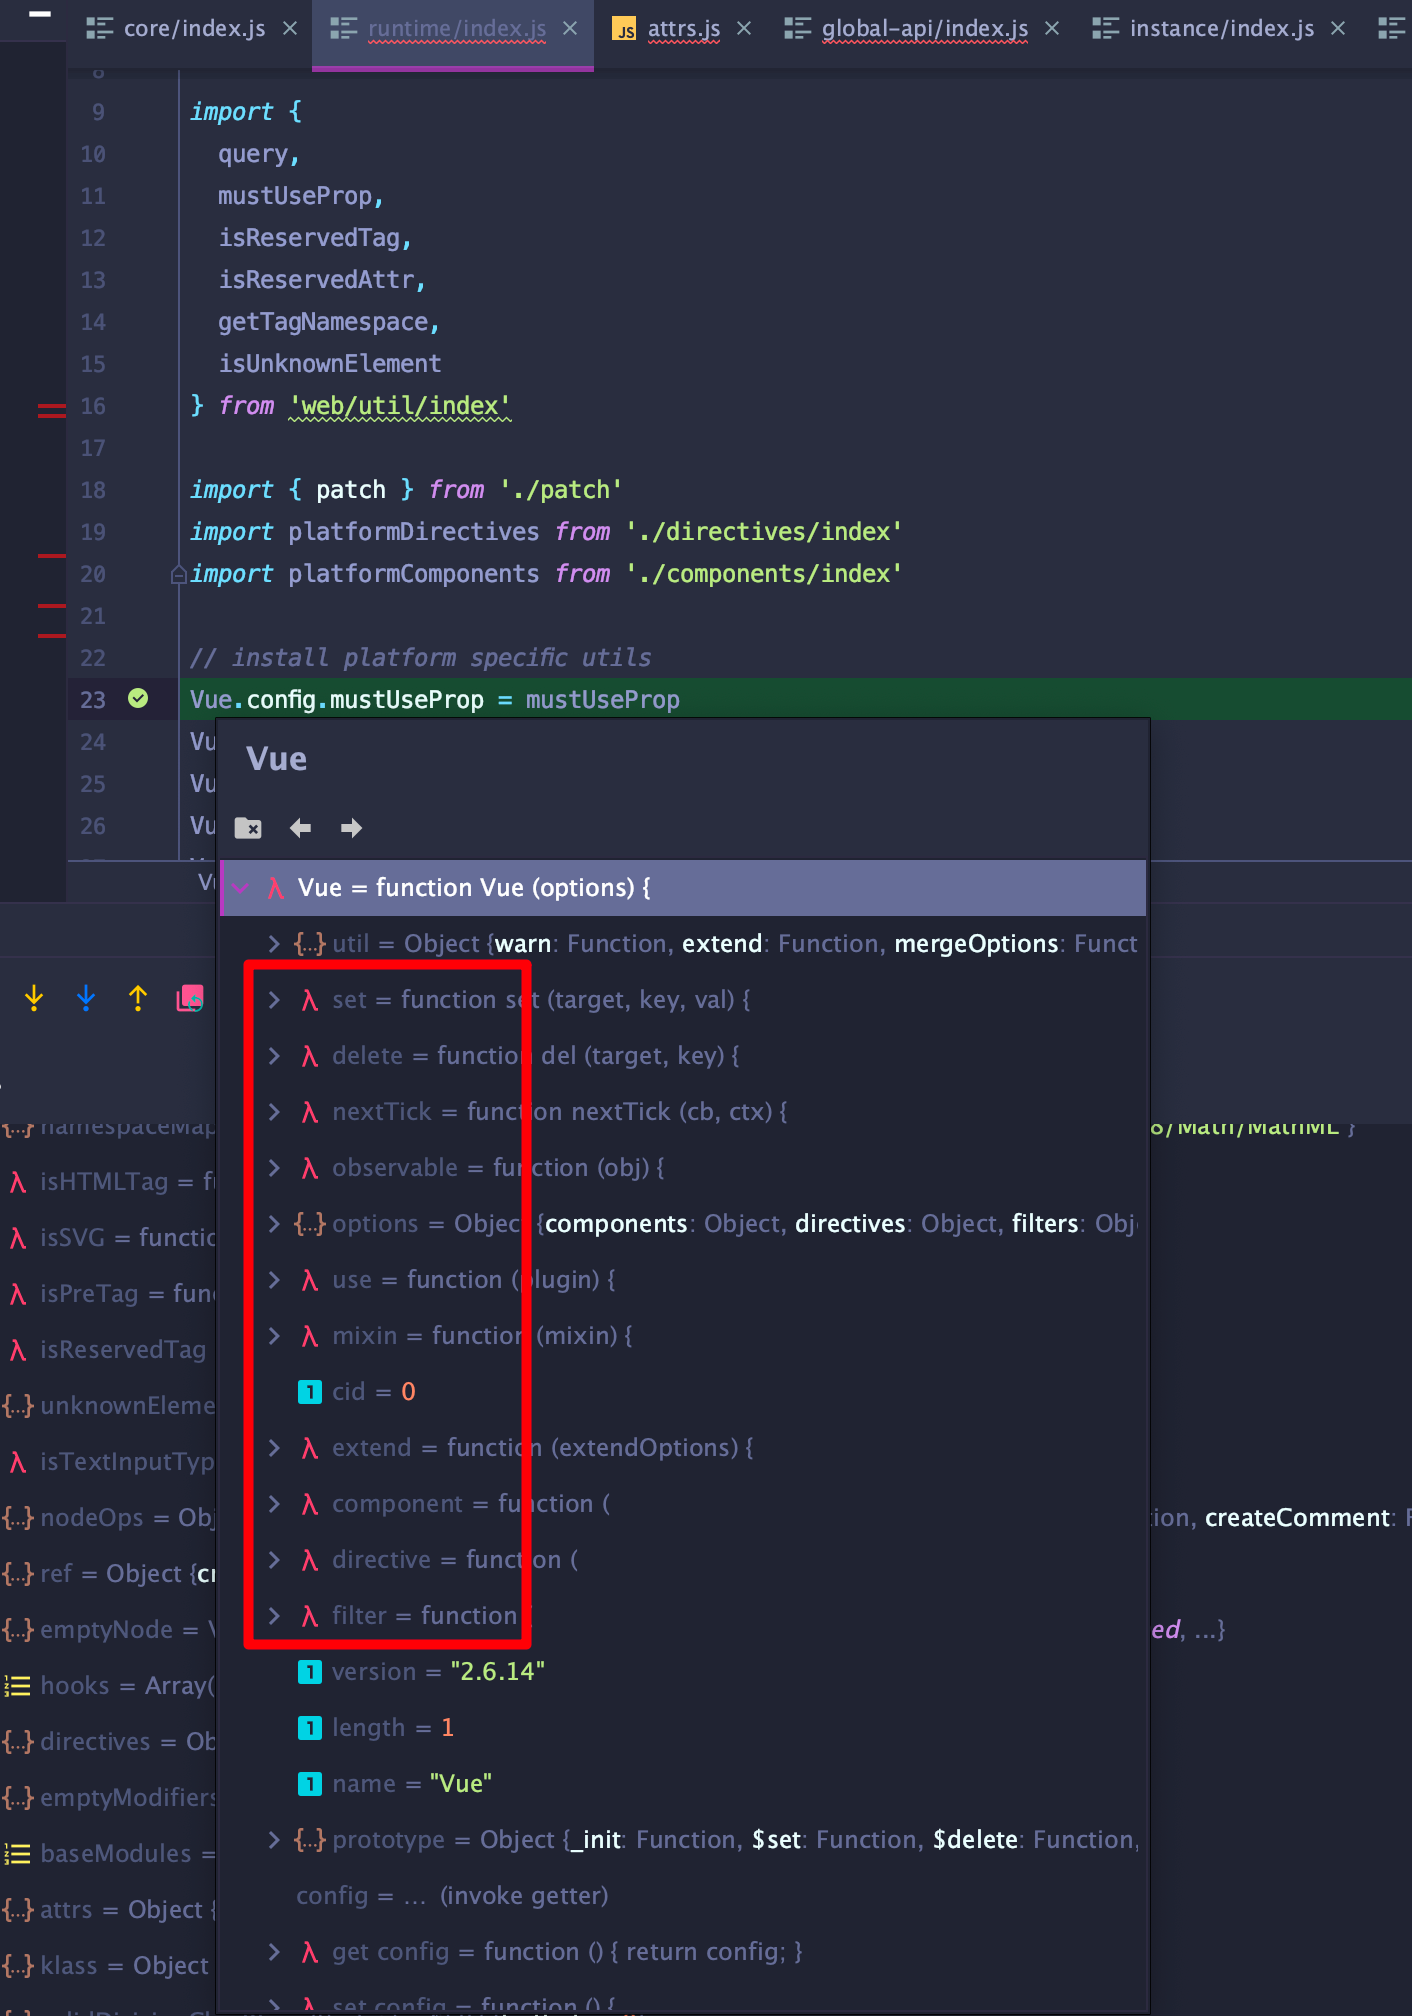The image size is (1412, 2016).
Task: Select nodeOps = Object variable
Action: click(x=108, y=1518)
